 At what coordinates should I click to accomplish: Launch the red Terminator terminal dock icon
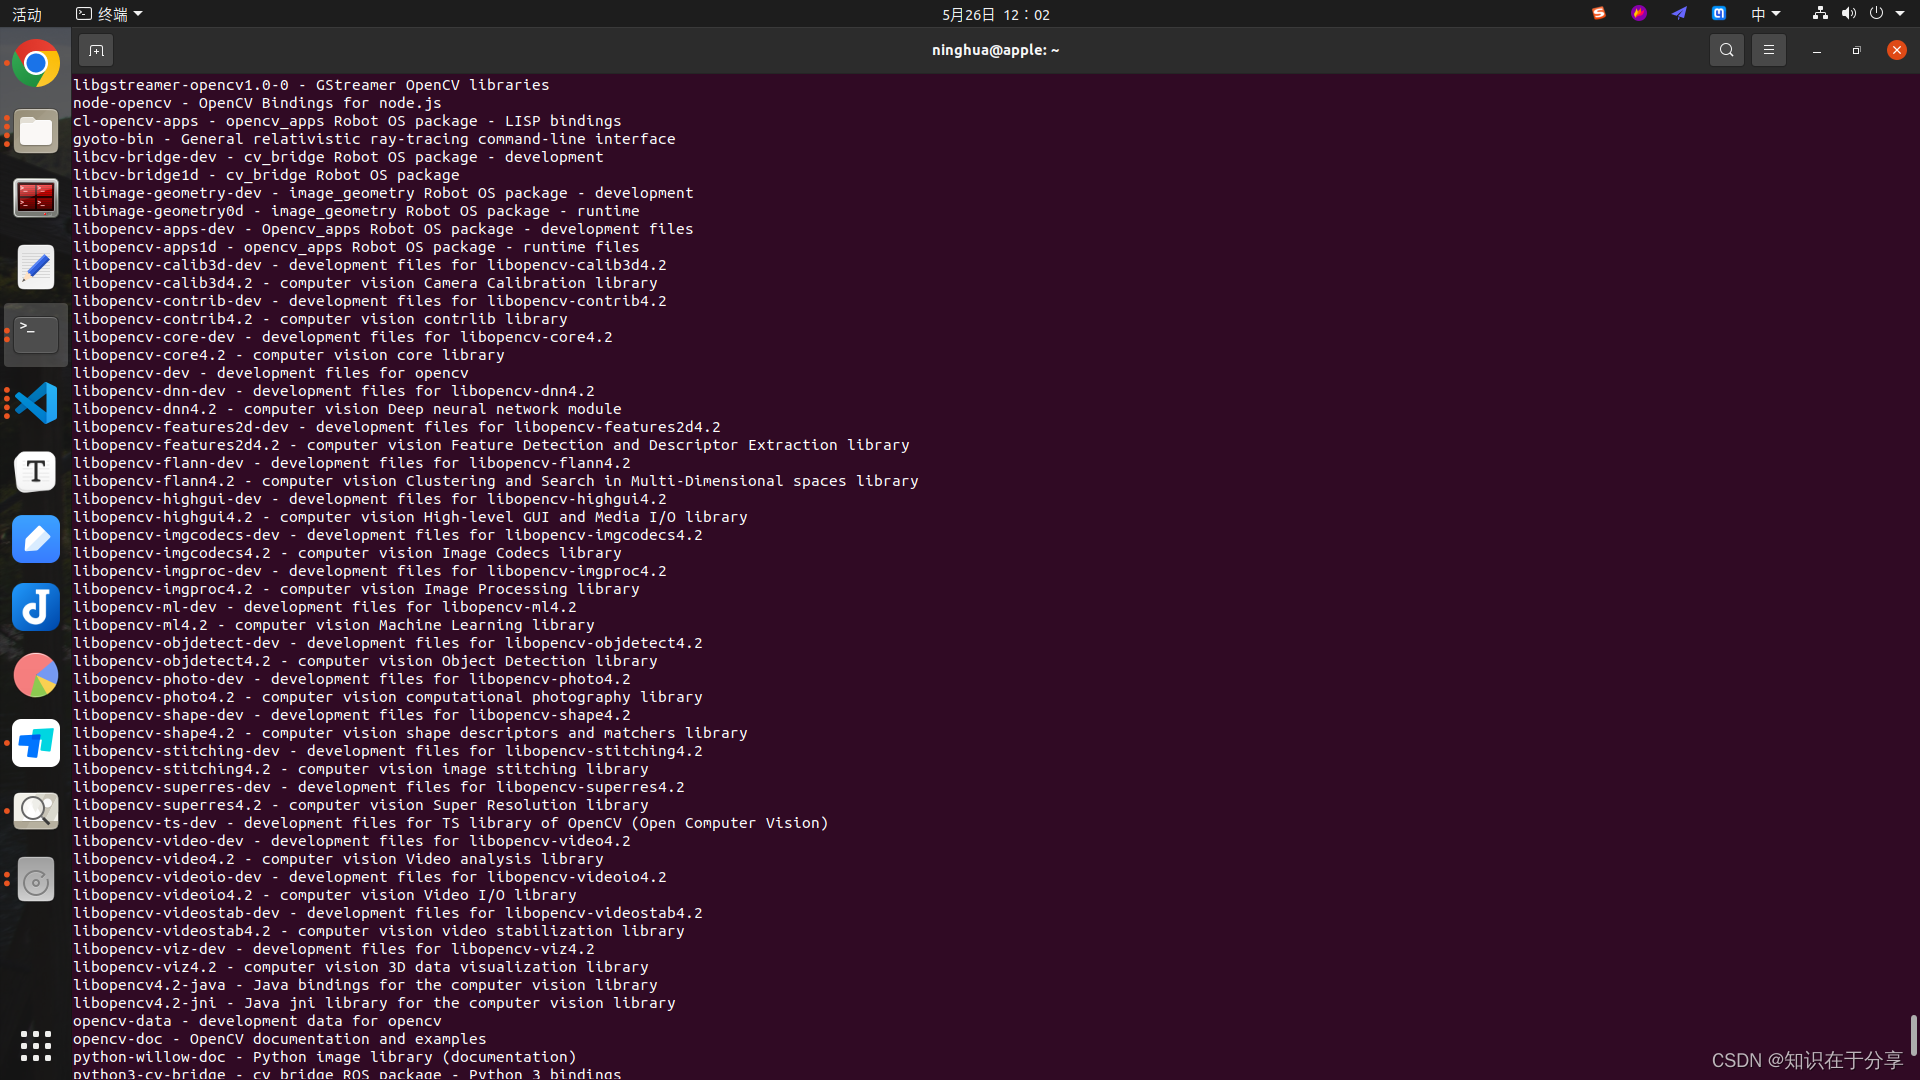click(36, 199)
